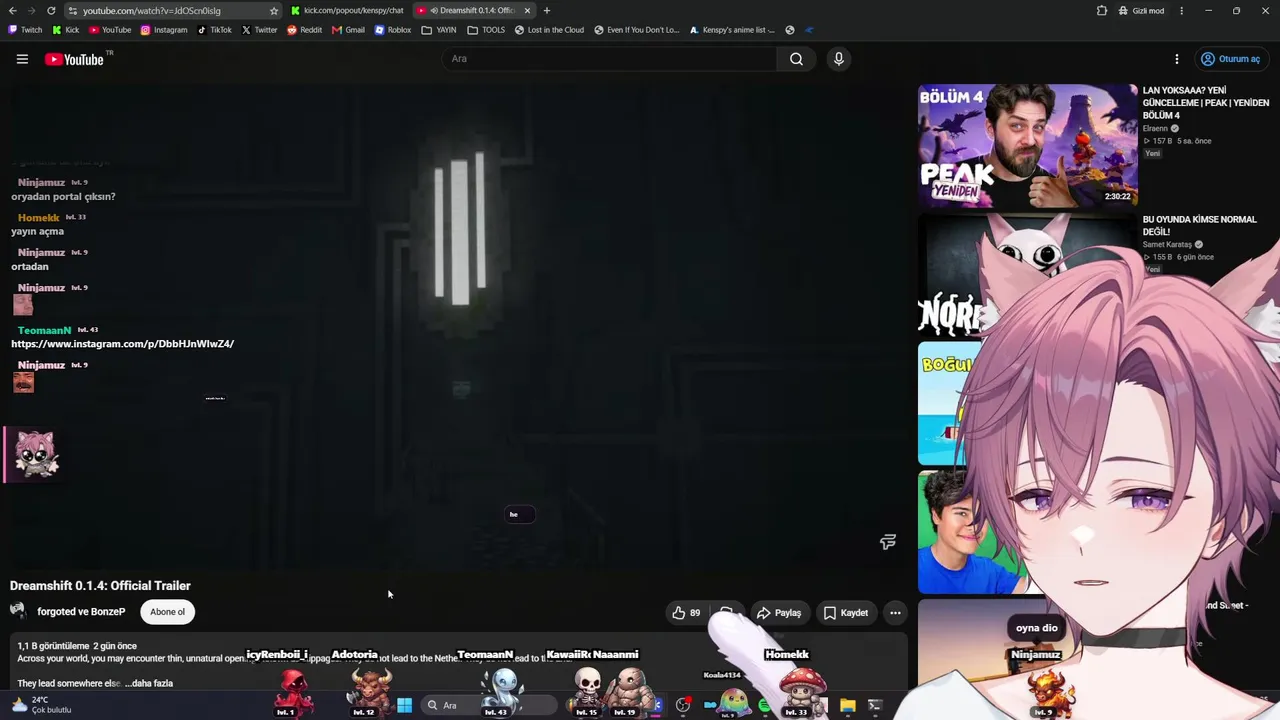
Task: Expand the YAYIN bookmarks folder
Action: [438, 30]
